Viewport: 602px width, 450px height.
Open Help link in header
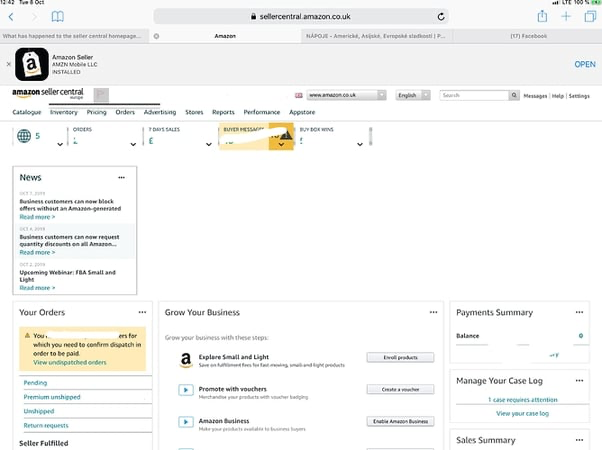pos(557,96)
